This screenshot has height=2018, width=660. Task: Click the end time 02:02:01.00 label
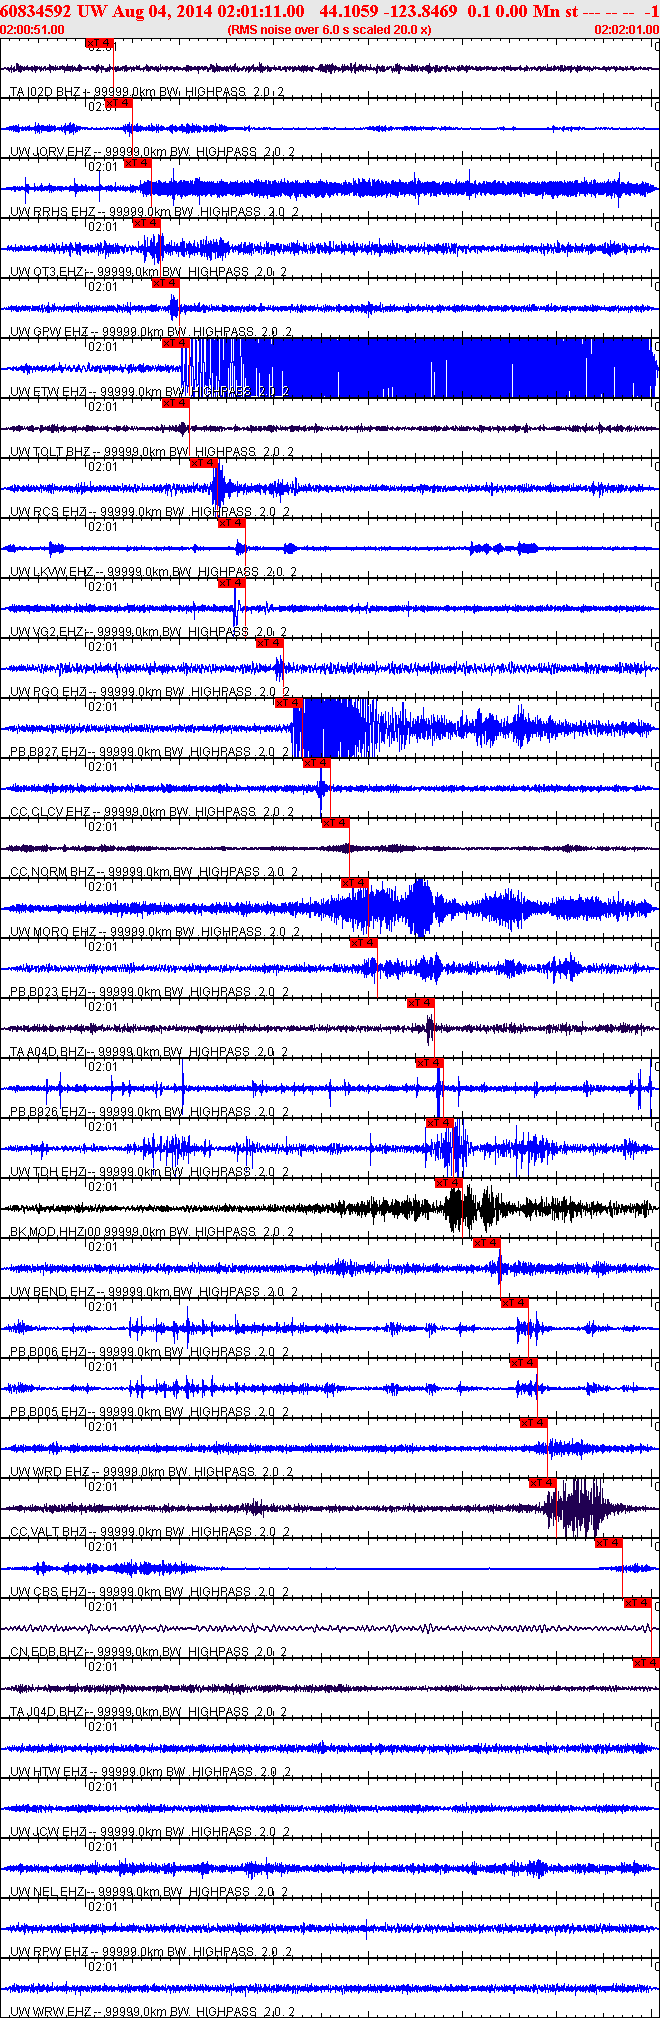tap(626, 30)
